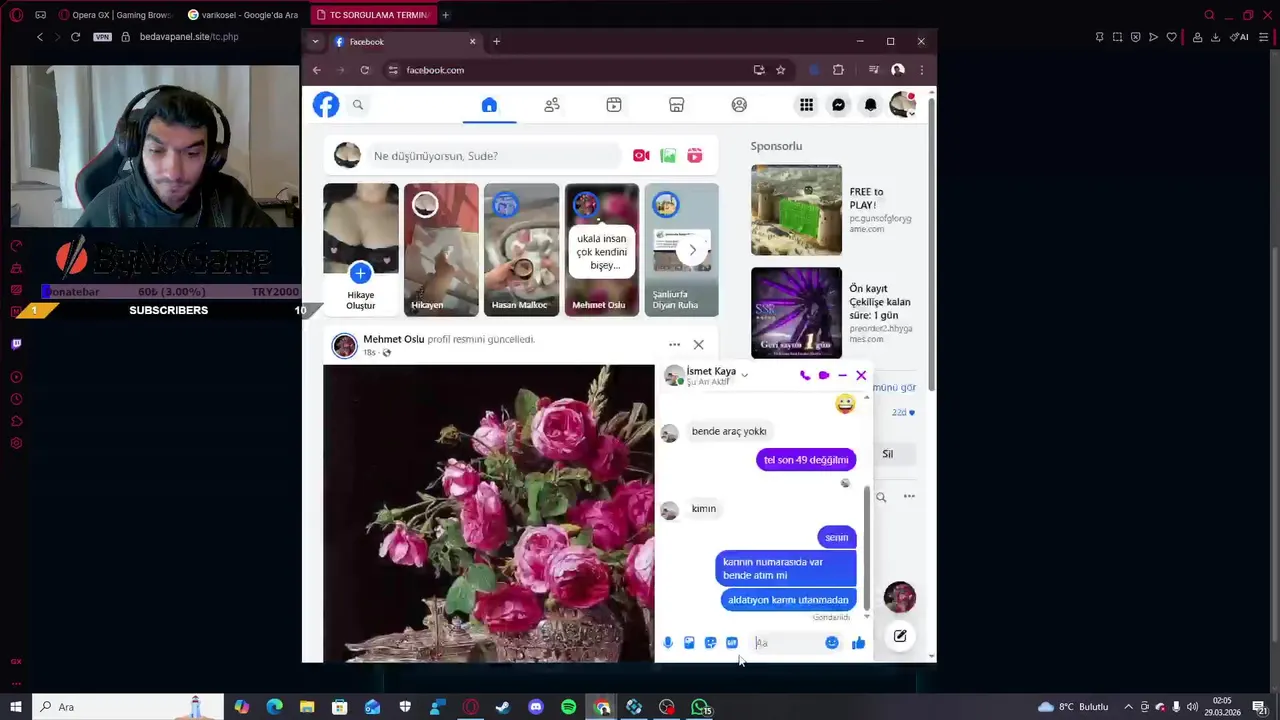This screenshot has height=720, width=1280.
Task: Attach a file or photo in chat
Action: point(689,643)
